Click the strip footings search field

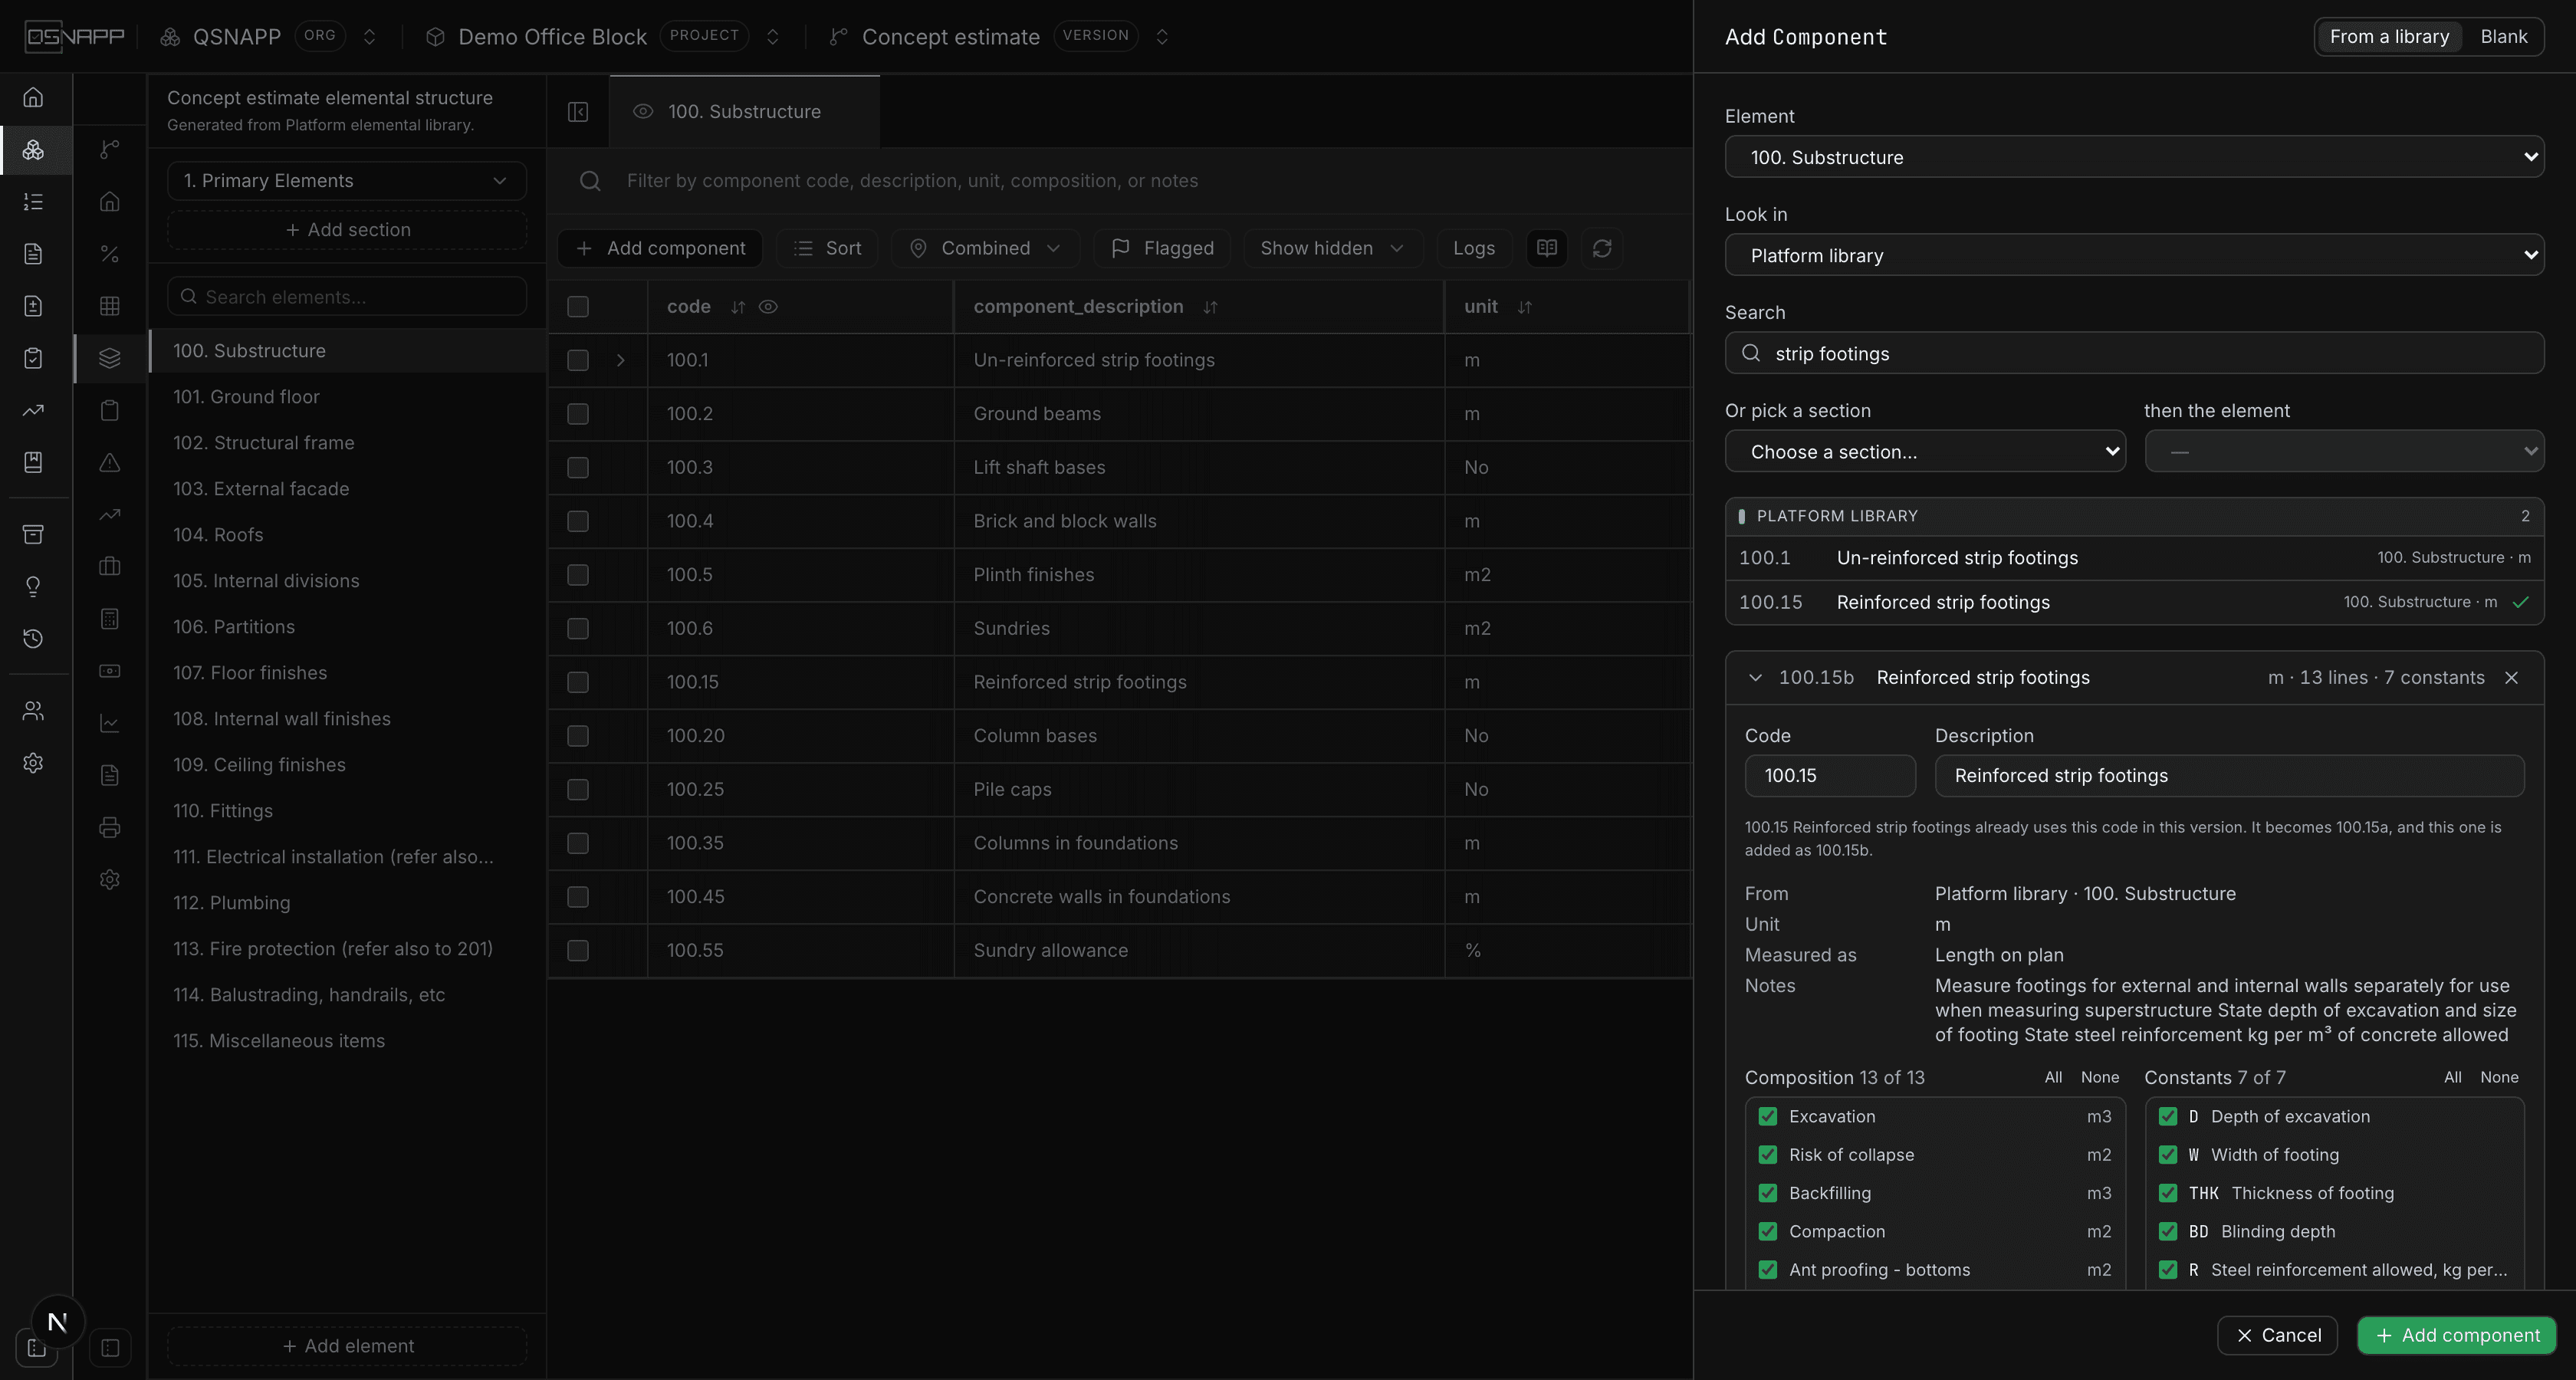click(x=2134, y=353)
